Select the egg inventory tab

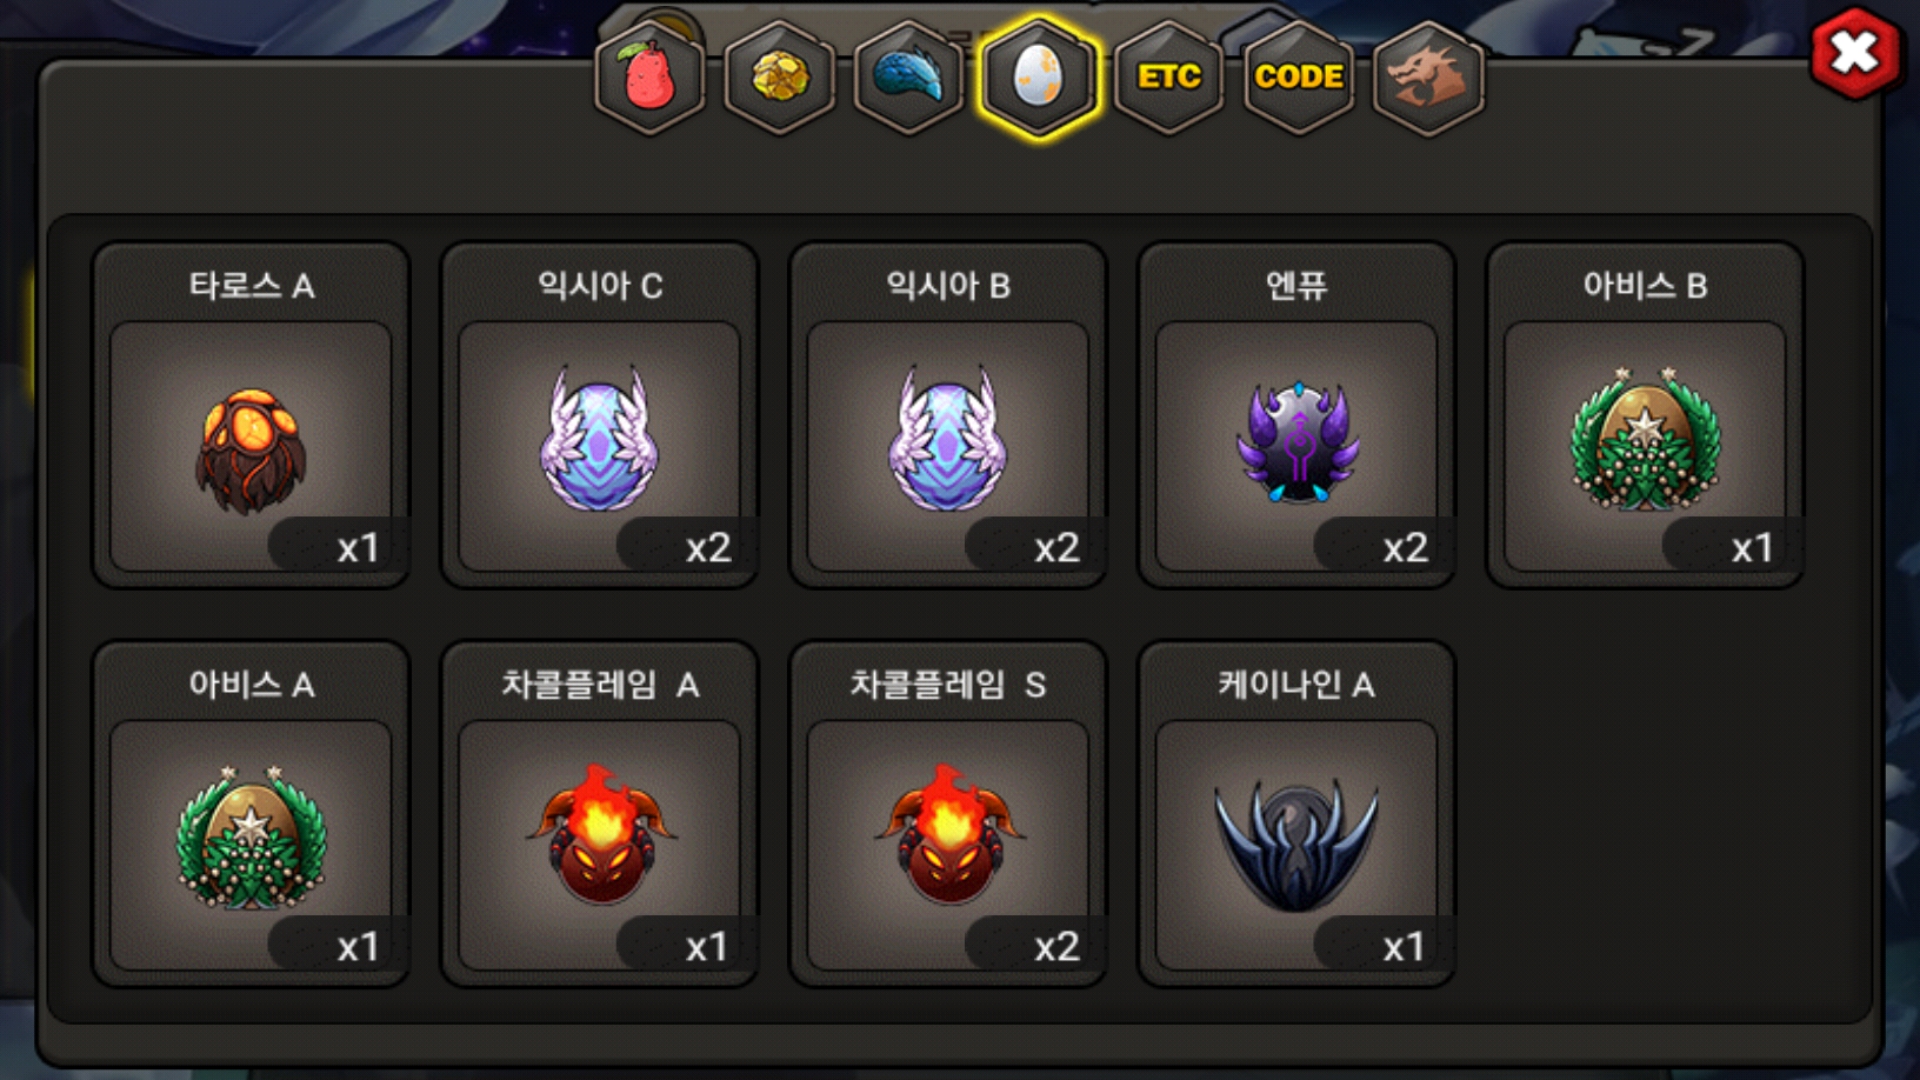1039,77
